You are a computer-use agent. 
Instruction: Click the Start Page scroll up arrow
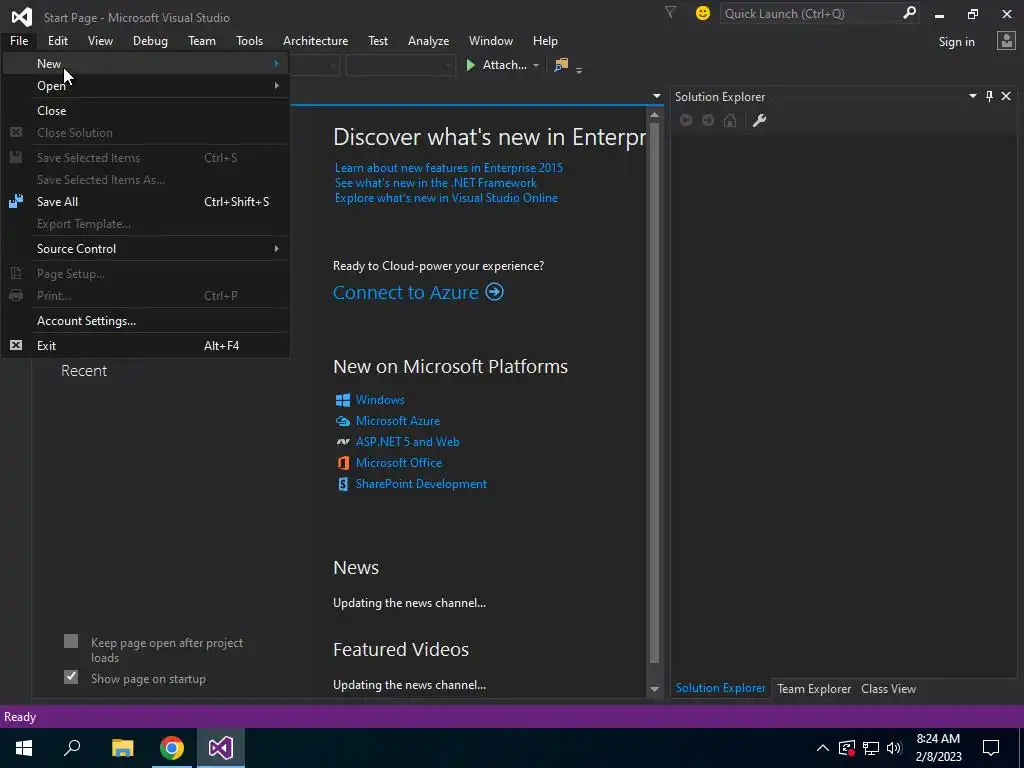654,115
